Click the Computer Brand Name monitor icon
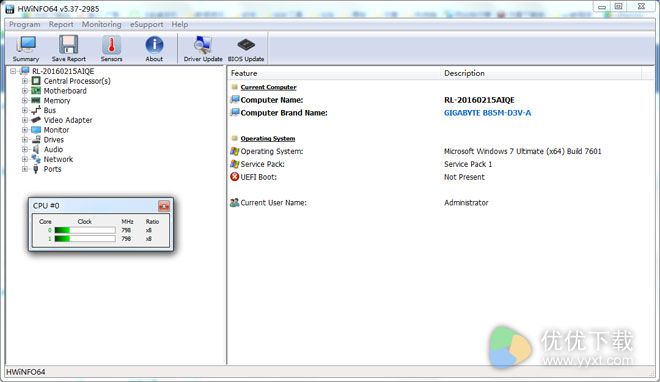Viewport: 660px width, 382px height. point(234,112)
